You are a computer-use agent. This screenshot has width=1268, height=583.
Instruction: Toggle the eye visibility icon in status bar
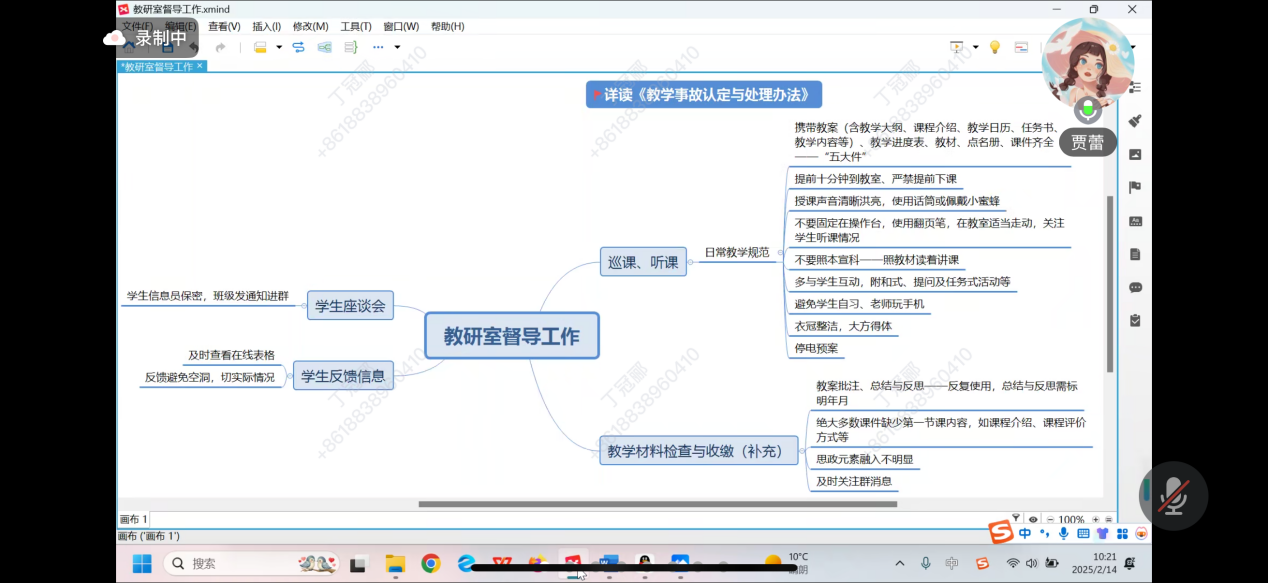[1033, 519]
